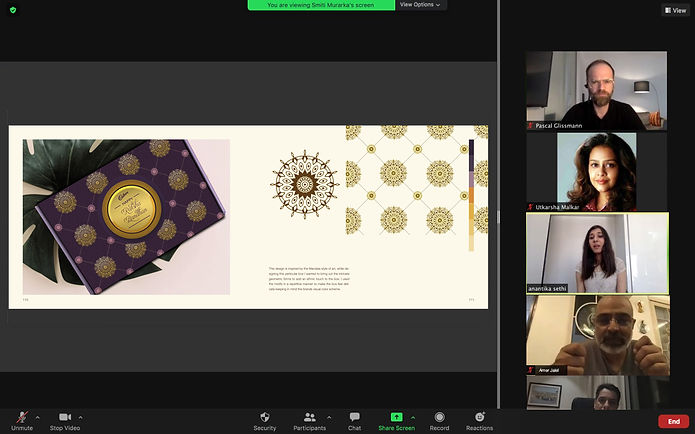The height and width of the screenshot is (434, 695).
Task: Click the Unmute microphone icon
Action: 22,417
